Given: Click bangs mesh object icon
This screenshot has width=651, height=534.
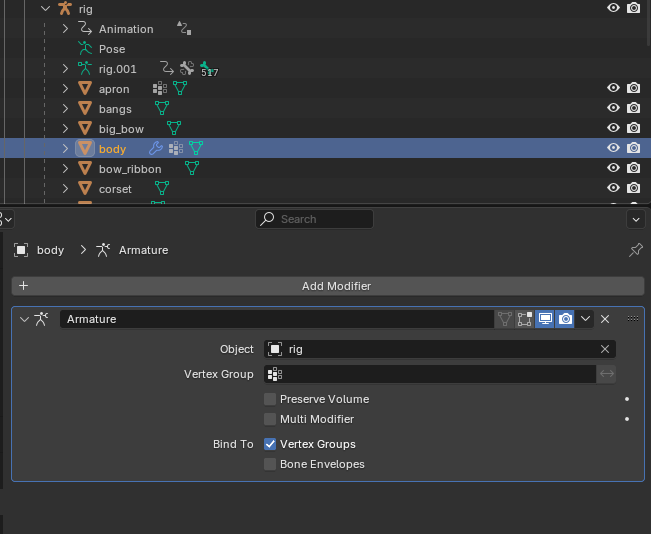Looking at the screenshot, I should [x=85, y=108].
